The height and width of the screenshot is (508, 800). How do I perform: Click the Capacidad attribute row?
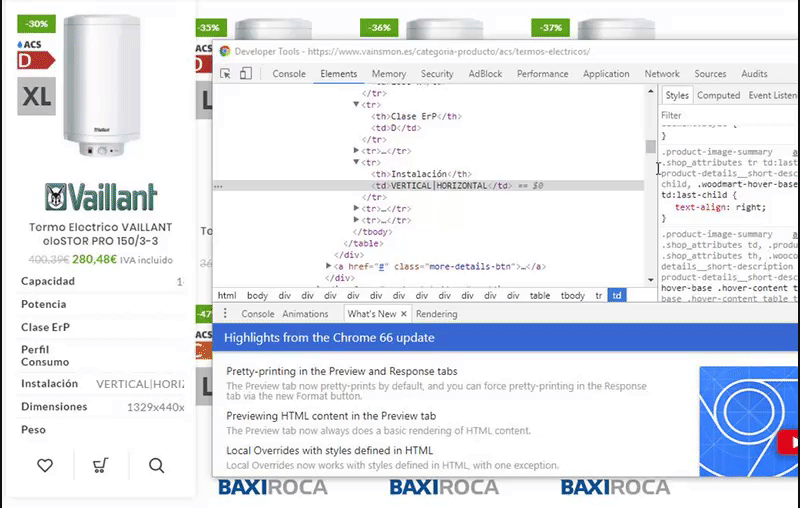[102, 281]
